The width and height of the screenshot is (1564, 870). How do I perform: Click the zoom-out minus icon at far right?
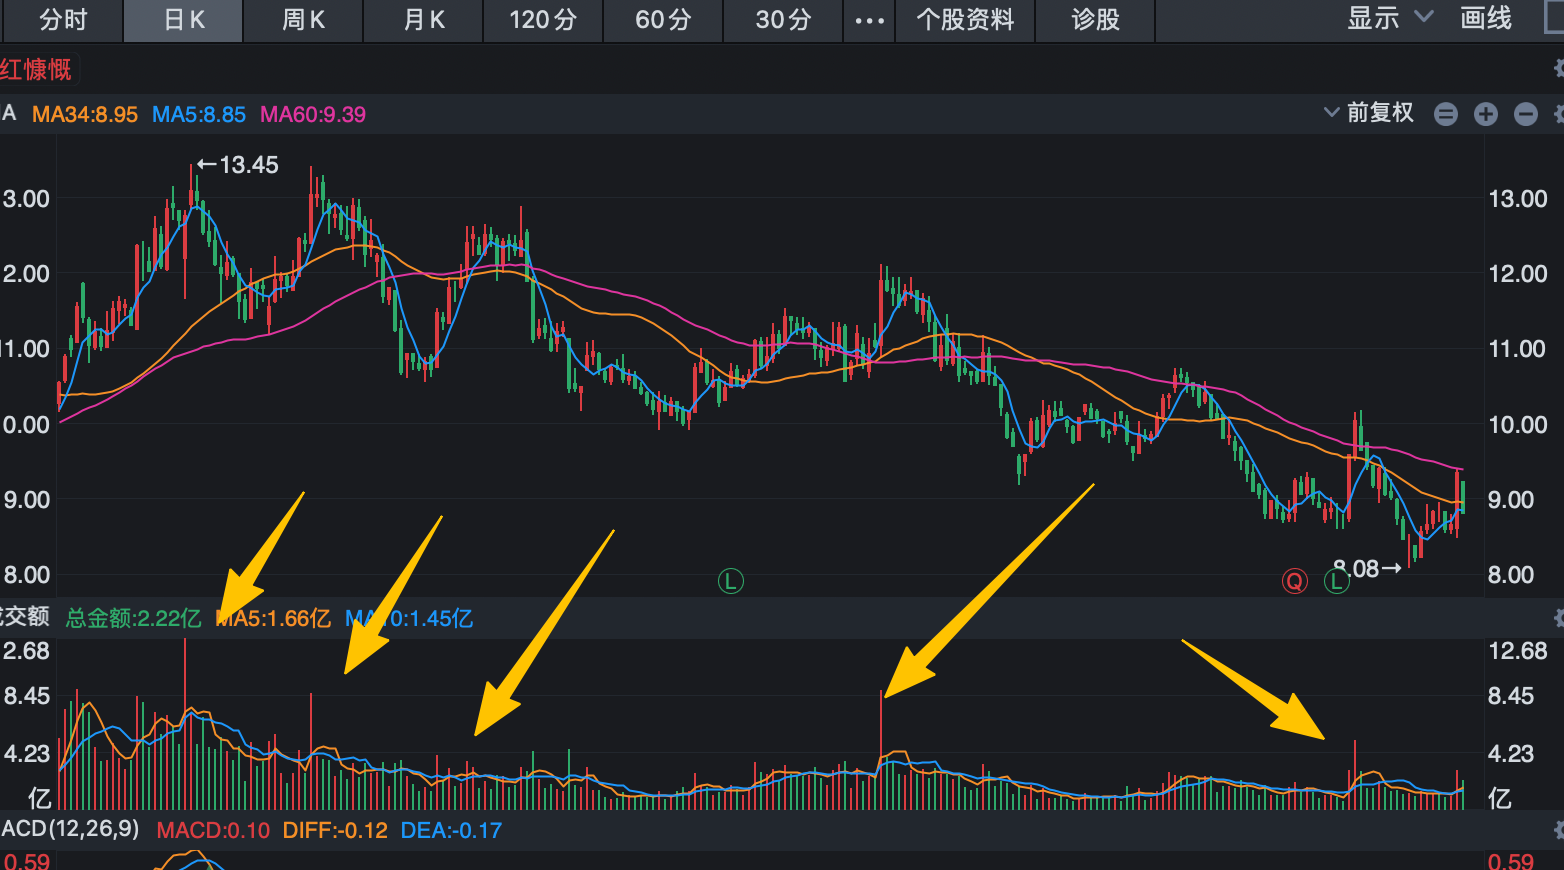(1525, 114)
